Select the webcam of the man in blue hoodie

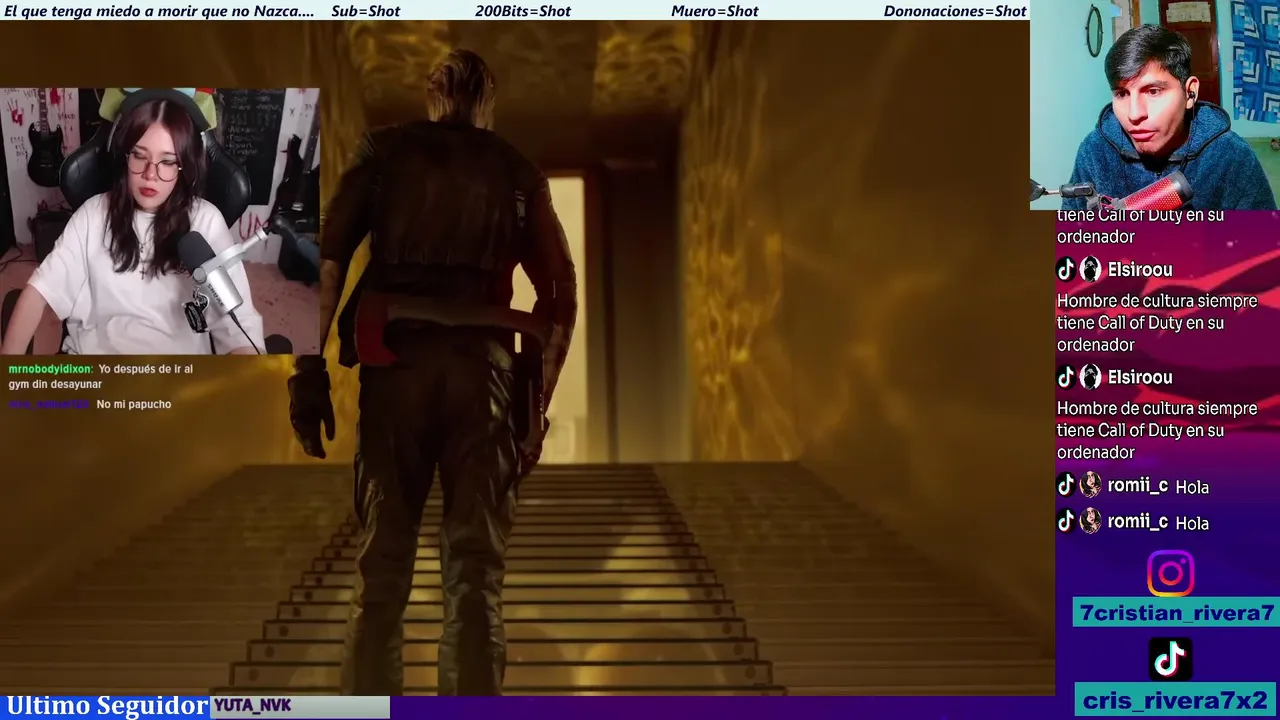point(1155,105)
